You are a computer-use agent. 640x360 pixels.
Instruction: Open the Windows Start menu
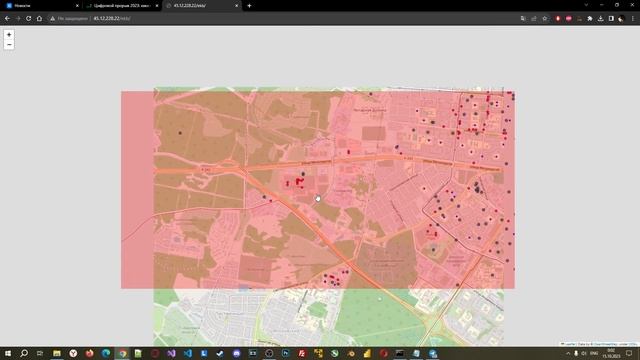point(8,353)
